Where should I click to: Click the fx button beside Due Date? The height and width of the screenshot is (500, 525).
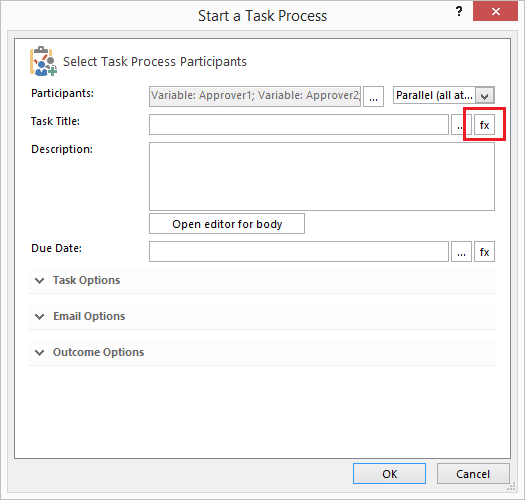point(484,252)
